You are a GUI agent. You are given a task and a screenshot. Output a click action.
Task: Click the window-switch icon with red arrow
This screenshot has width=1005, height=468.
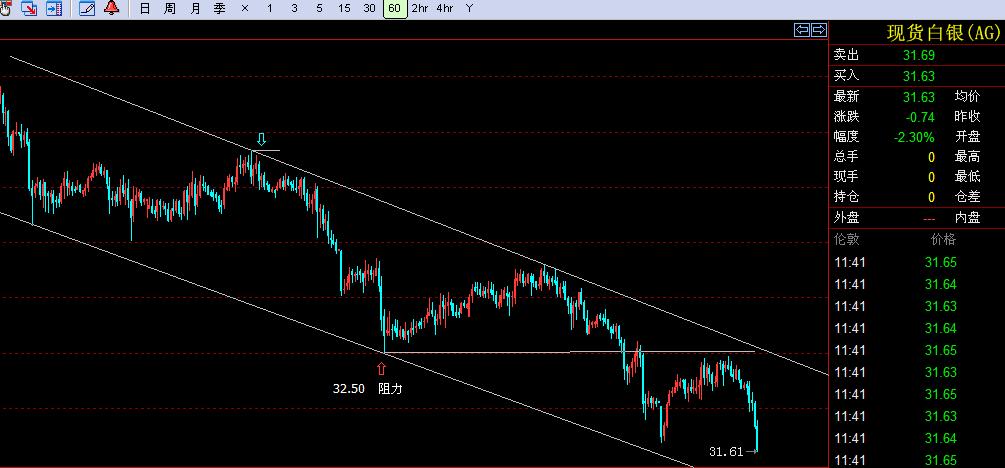point(29,8)
